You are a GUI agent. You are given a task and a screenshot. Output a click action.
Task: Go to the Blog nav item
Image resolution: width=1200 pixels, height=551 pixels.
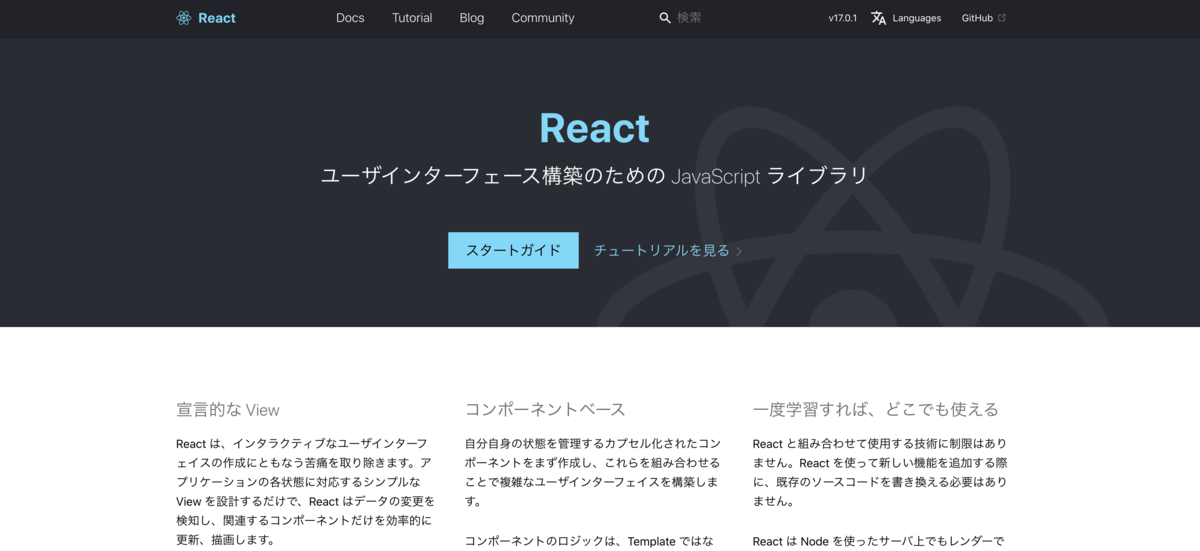point(472,18)
